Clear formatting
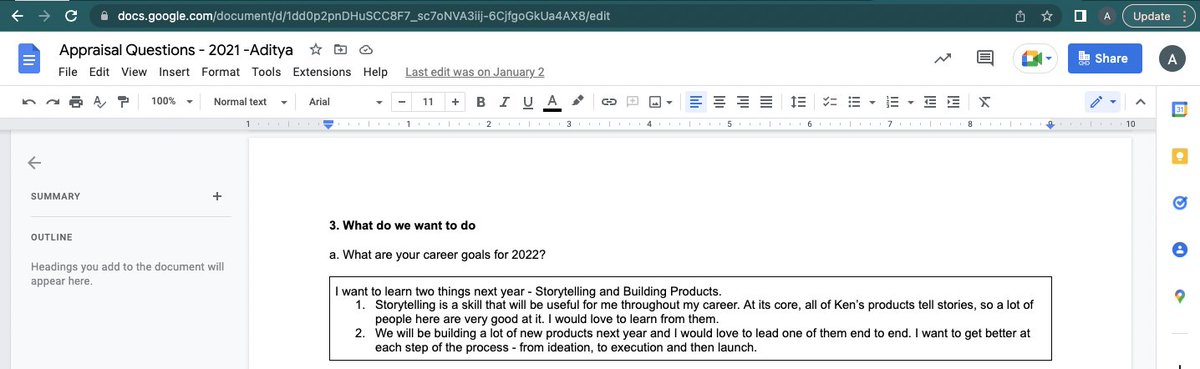This screenshot has width=1200, height=369. pos(985,101)
